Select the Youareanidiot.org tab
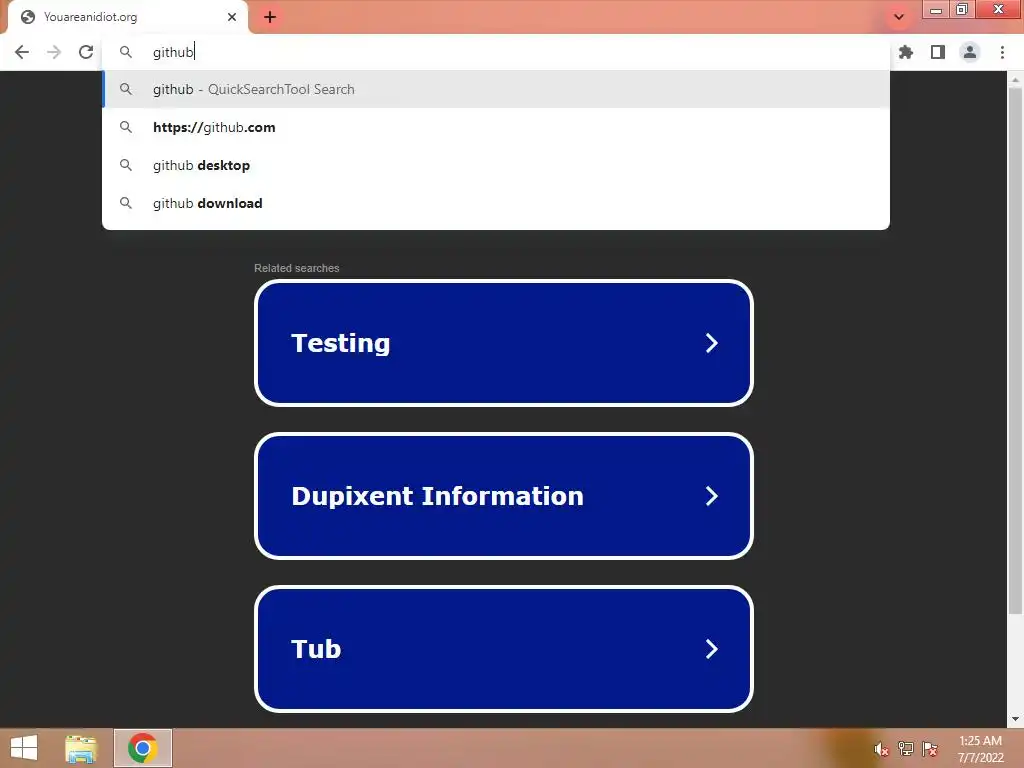The image size is (1024, 768). coord(127,17)
